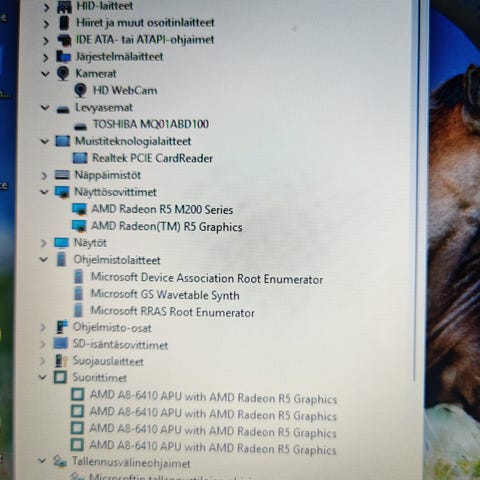
Task: Collapse the Kamerat category
Action: (x=45, y=74)
